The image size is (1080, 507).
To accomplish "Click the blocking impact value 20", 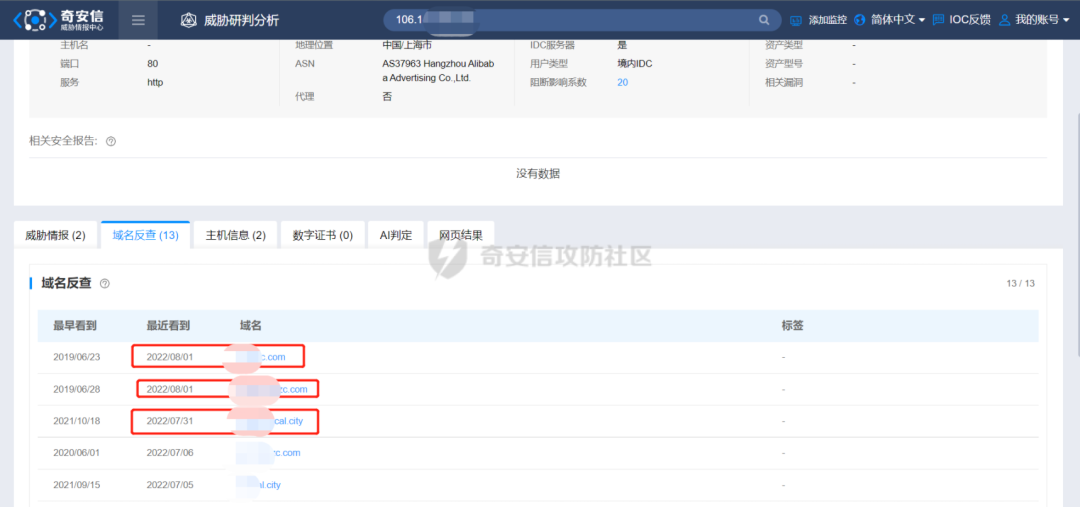I will pos(623,82).
